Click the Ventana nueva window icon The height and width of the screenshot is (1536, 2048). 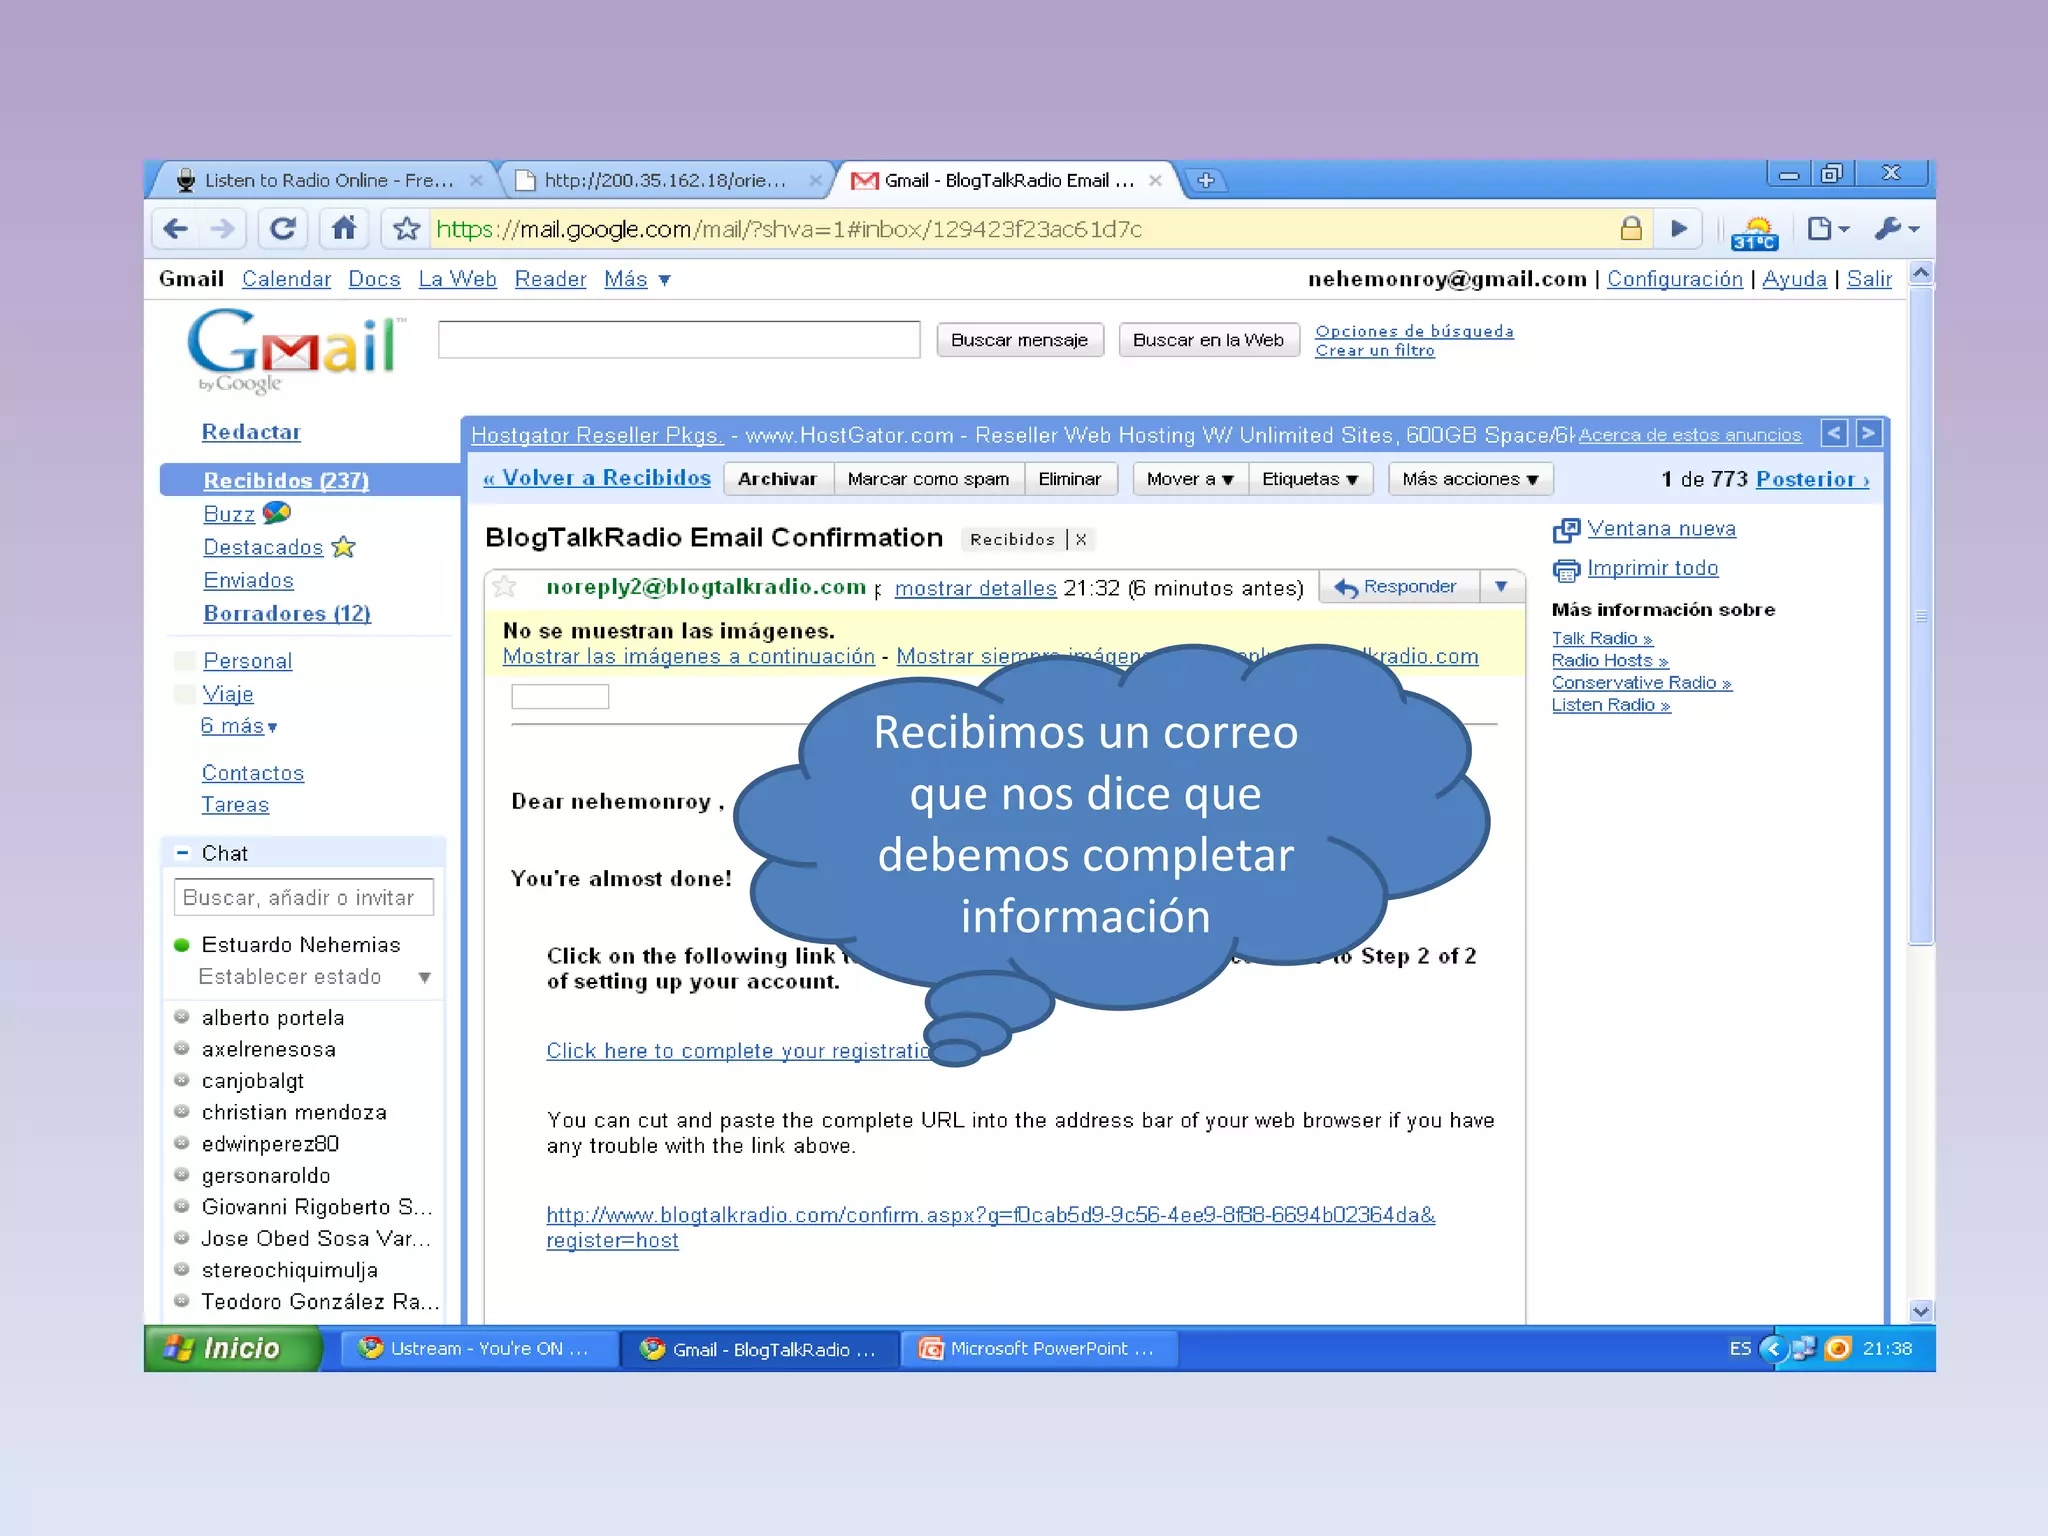point(1566,530)
